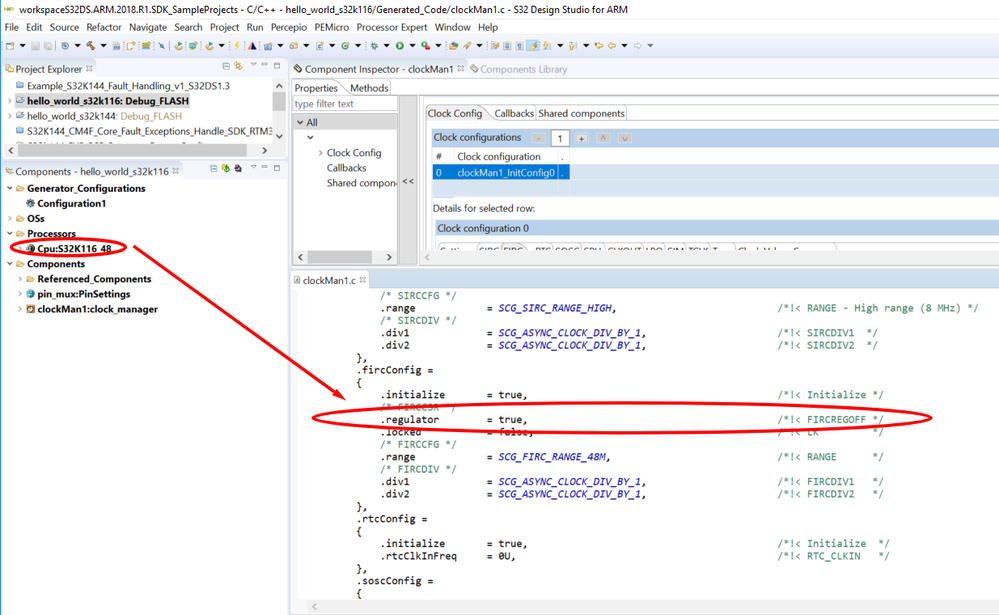
Task: Click the dark red-blue icon in Components header
Action: tap(238, 168)
